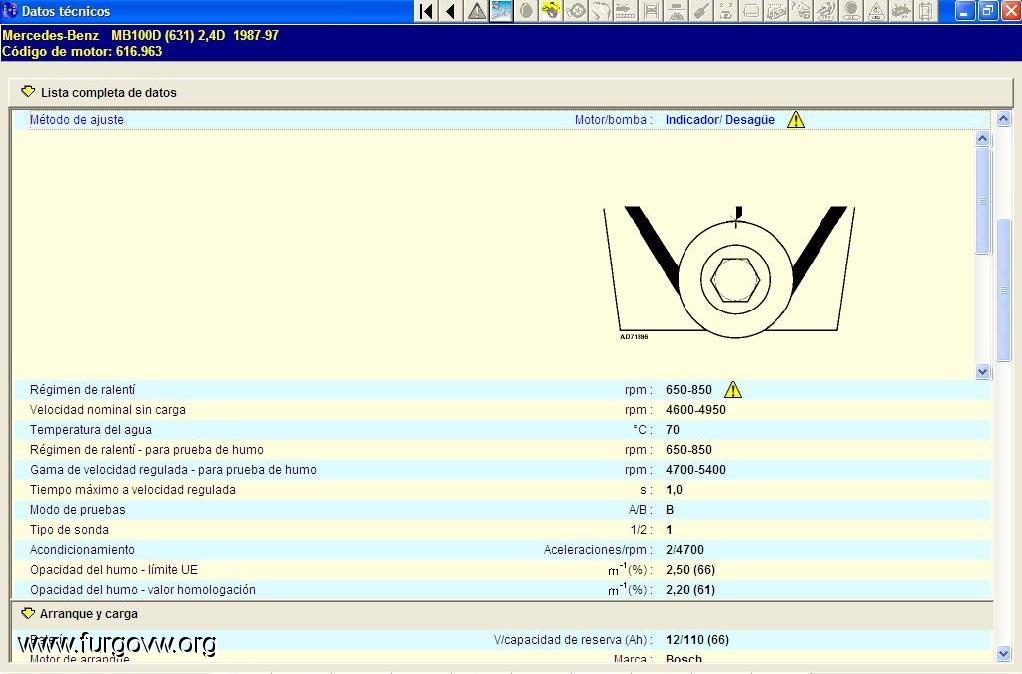Click the gray hazard triangle toolbar icon
This screenshot has width=1022, height=674.
click(x=875, y=11)
